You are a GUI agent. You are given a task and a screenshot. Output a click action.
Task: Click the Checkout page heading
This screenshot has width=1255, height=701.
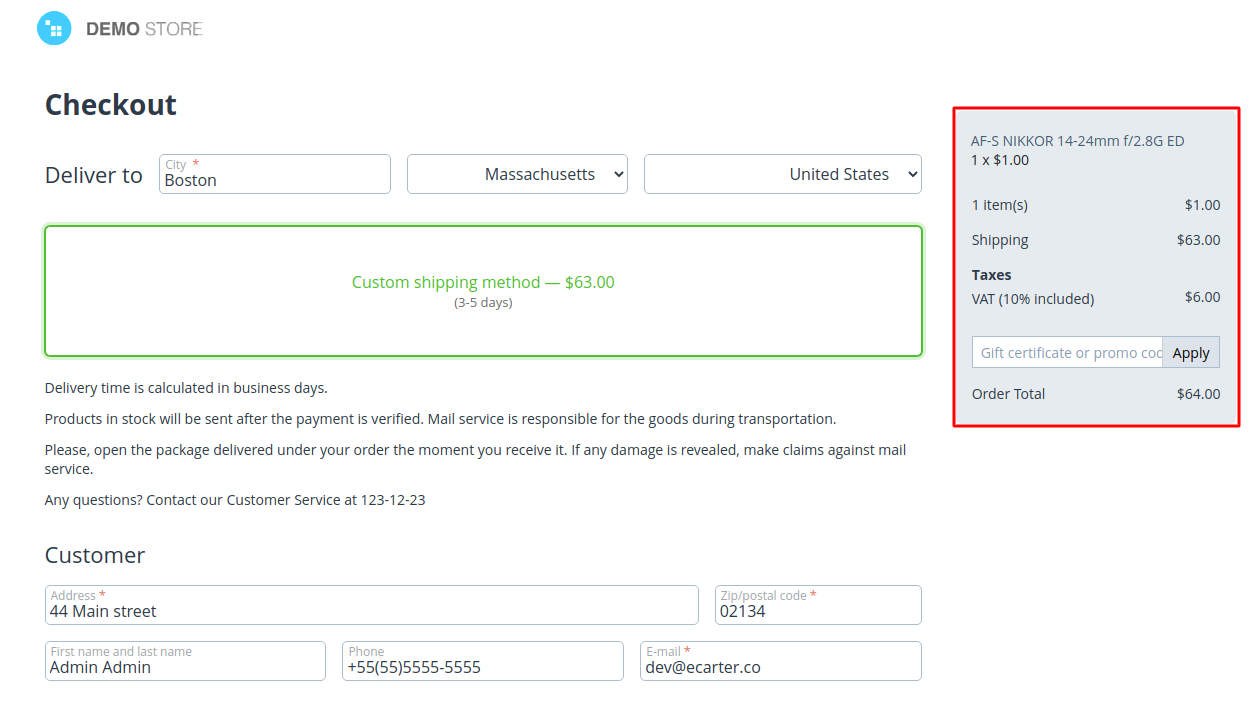pyautogui.click(x=111, y=105)
